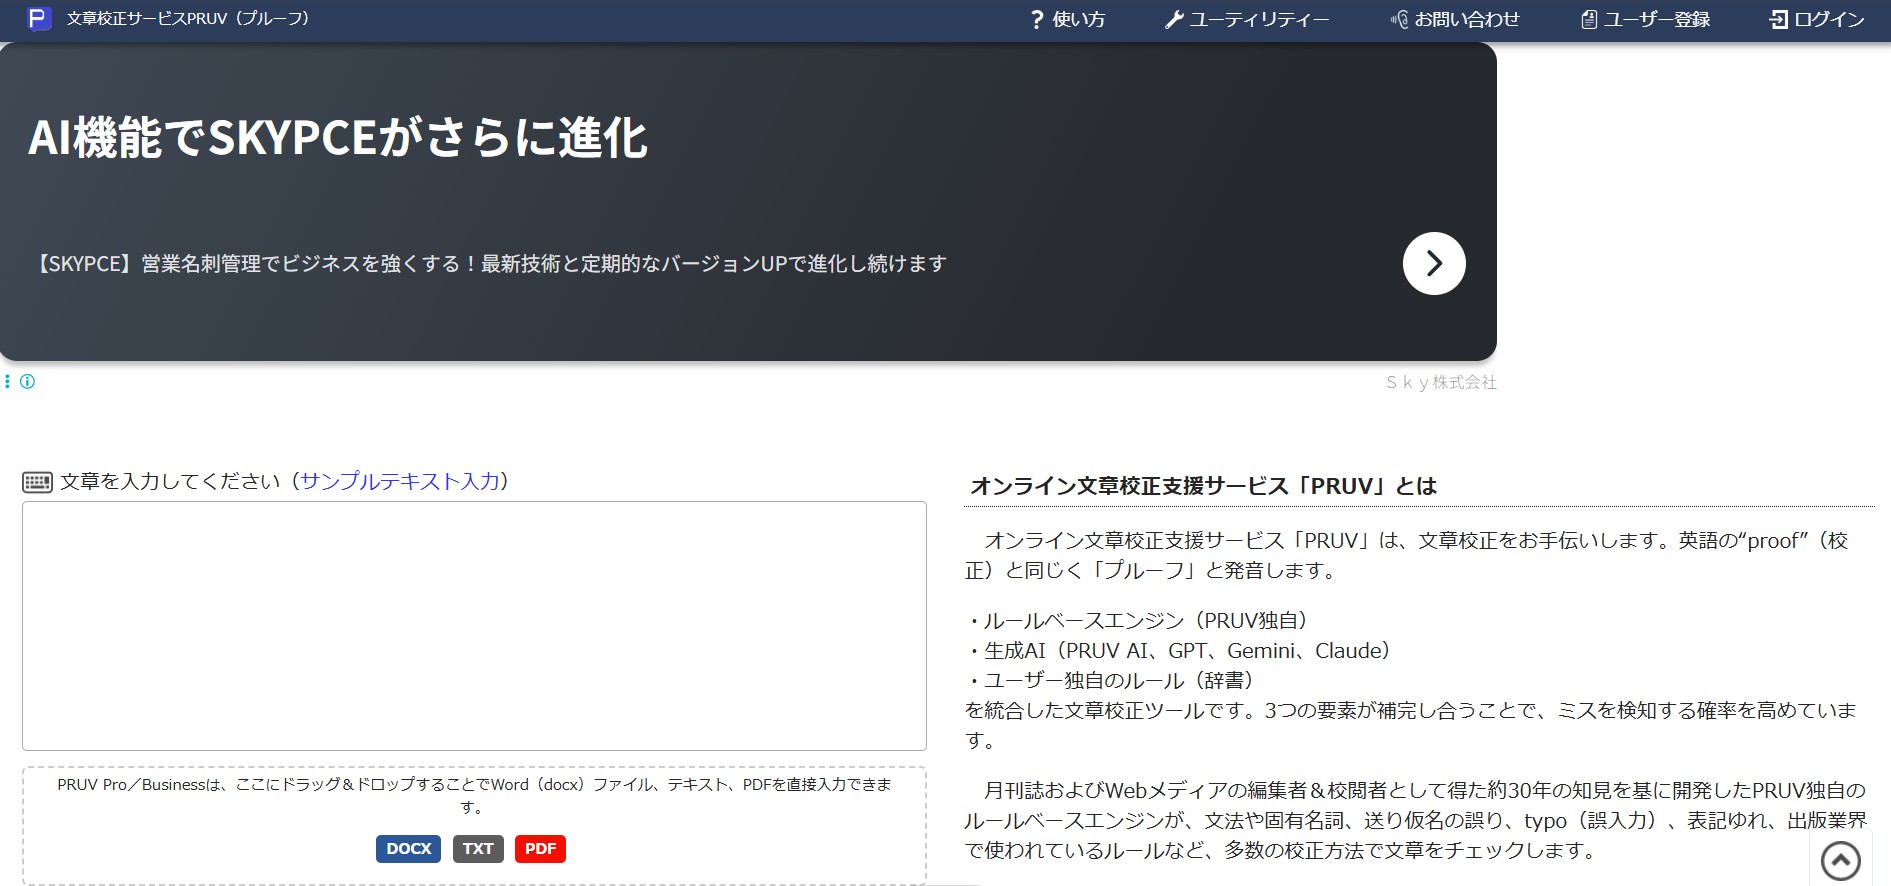
Task: Click the オンライン文章校正支援サービス「PRUV」とは heading
Action: pyautogui.click(x=1204, y=486)
